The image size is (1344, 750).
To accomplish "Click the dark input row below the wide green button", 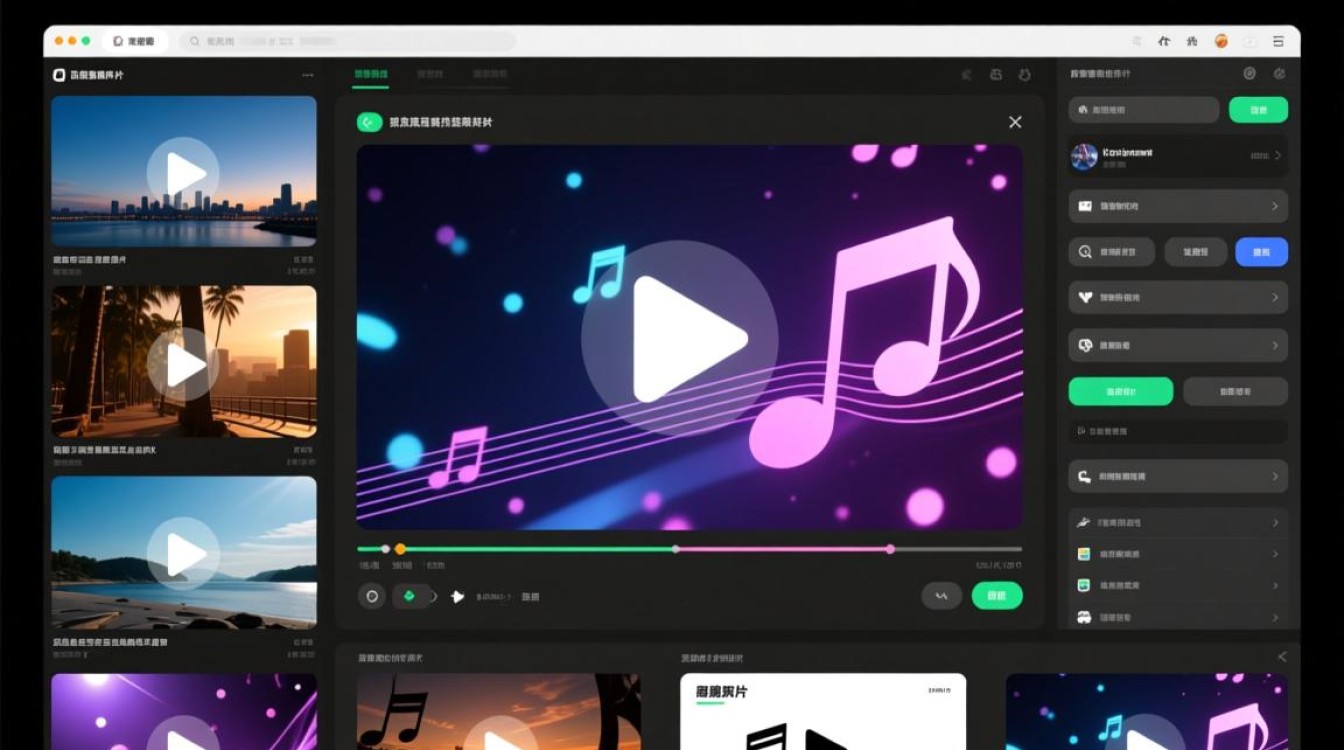I will pos(1178,431).
